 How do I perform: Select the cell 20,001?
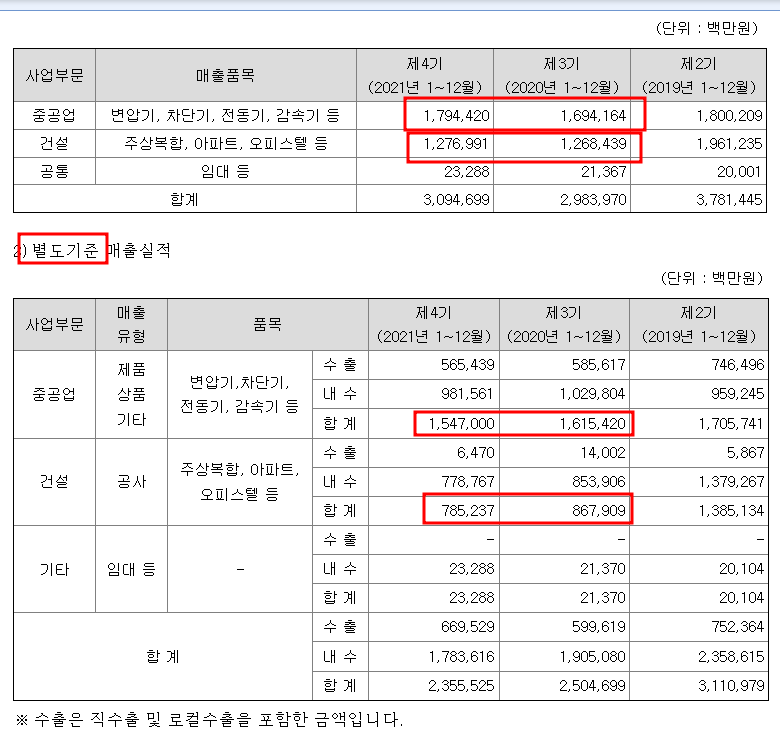click(739, 172)
